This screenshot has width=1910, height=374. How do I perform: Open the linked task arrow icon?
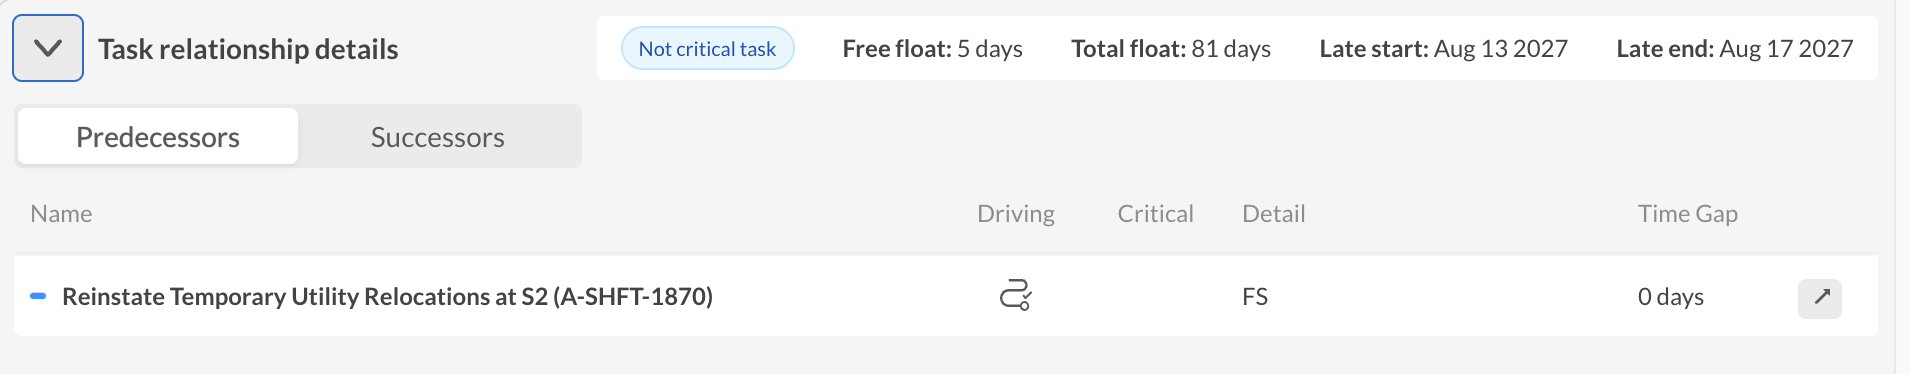point(1820,297)
